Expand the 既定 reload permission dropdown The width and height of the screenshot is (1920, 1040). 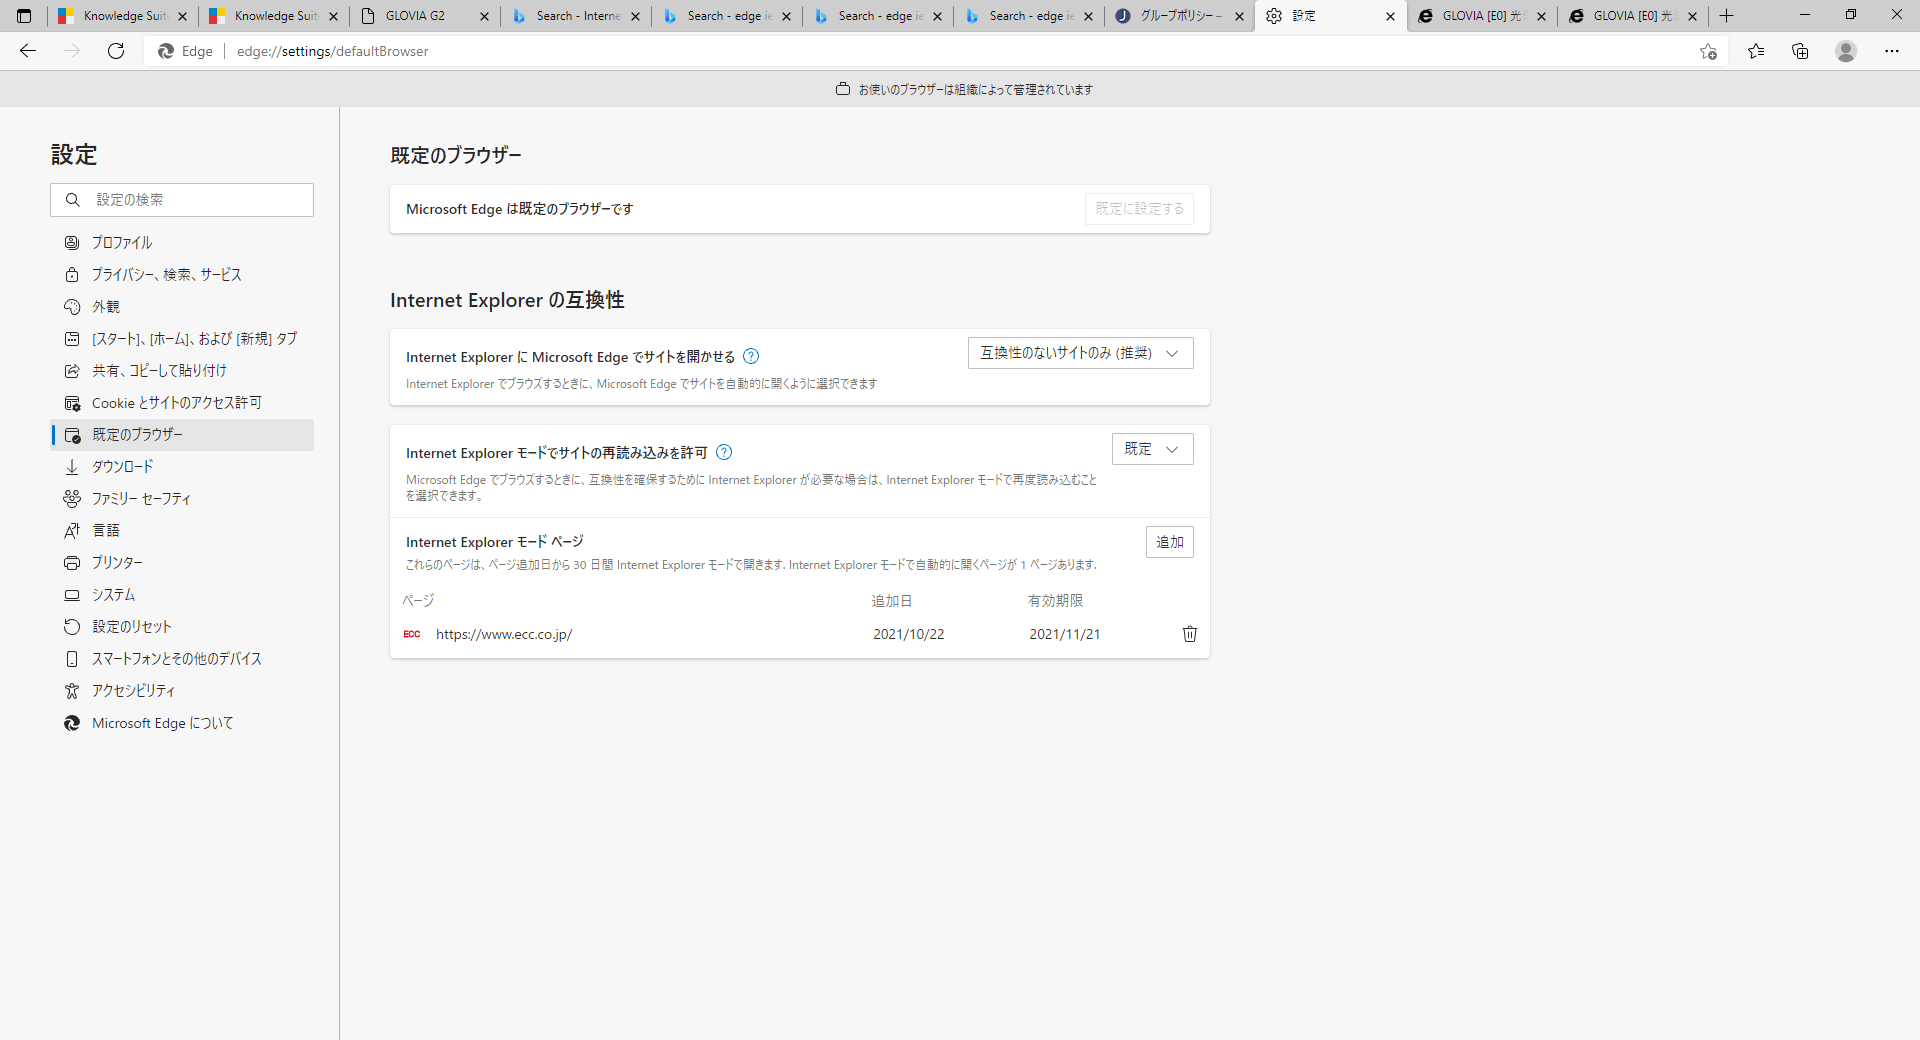[1152, 449]
